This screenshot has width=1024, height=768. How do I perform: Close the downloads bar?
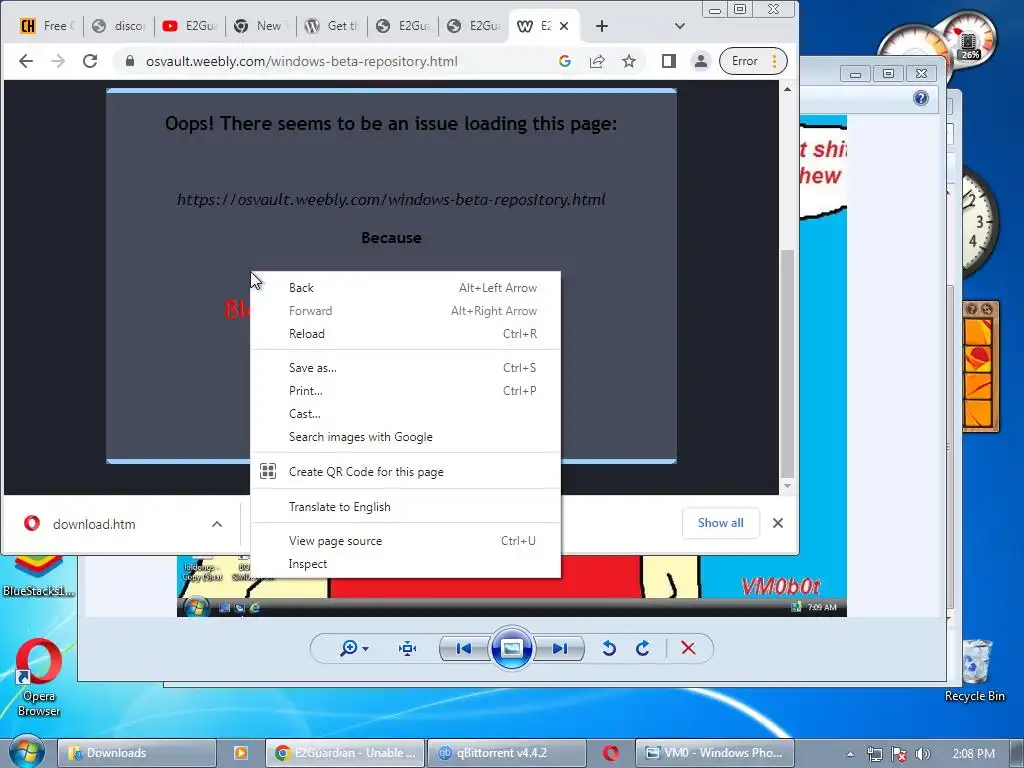pos(778,523)
